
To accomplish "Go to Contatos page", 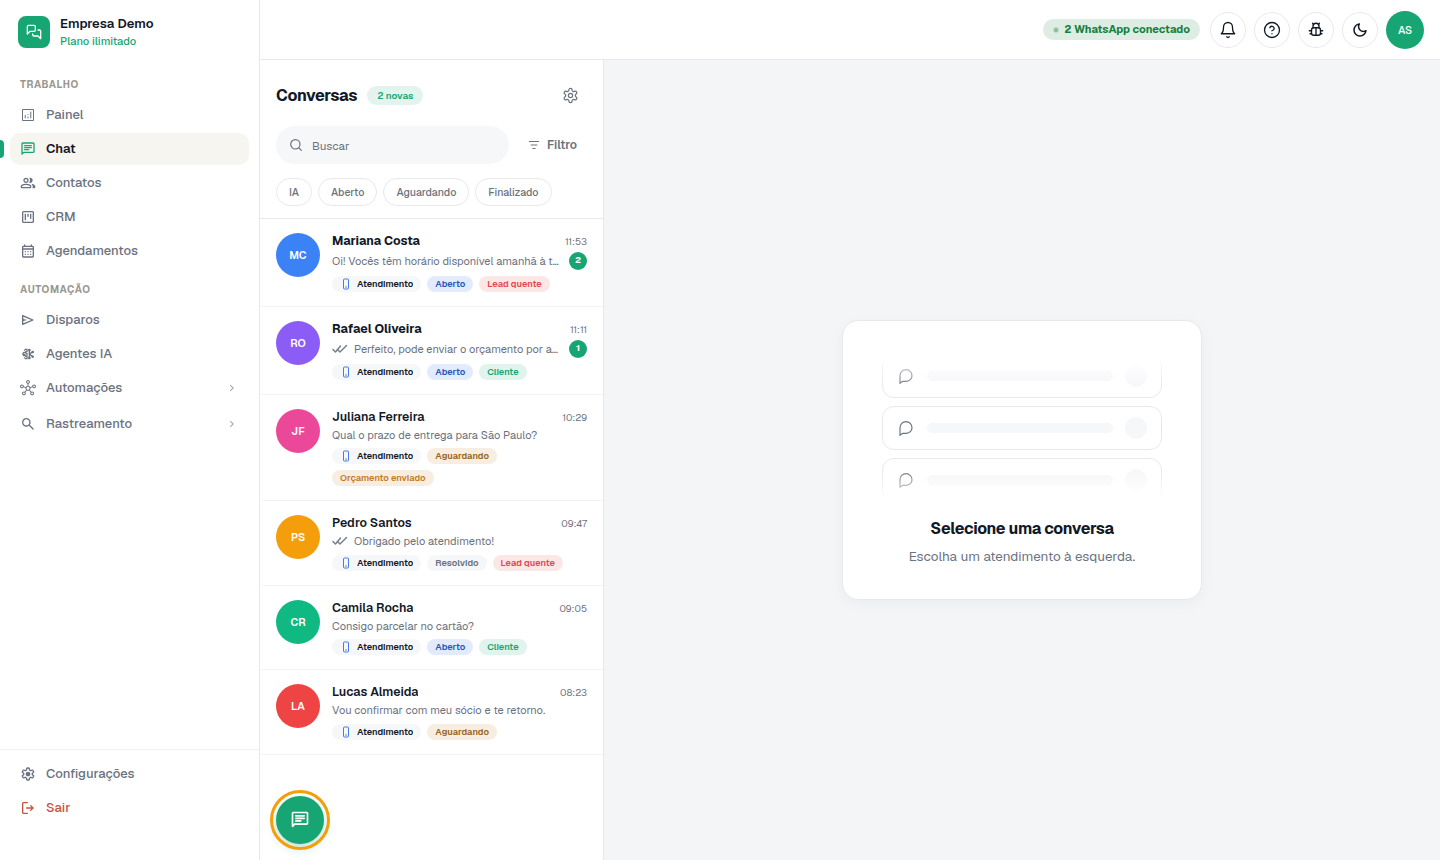I will pyautogui.click(x=129, y=183).
